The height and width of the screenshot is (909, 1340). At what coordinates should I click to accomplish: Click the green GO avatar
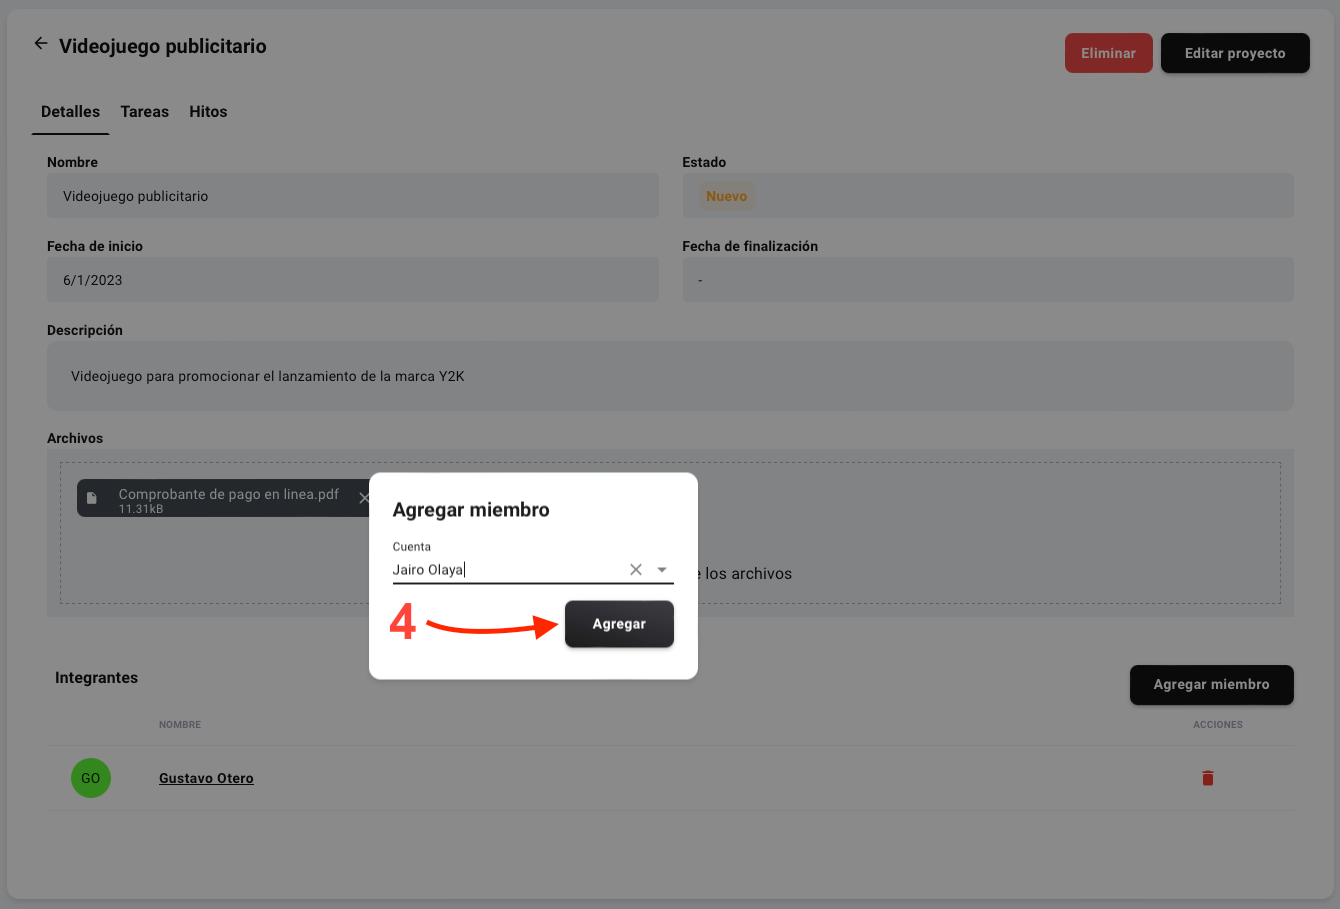(x=91, y=778)
